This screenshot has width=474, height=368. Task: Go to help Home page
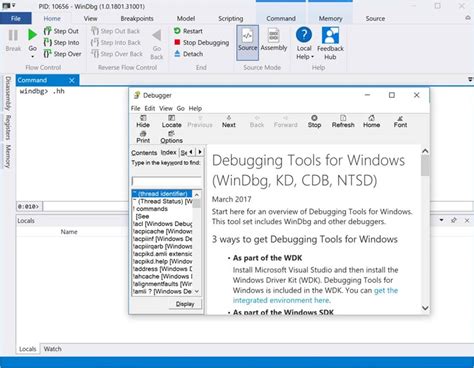point(371,121)
